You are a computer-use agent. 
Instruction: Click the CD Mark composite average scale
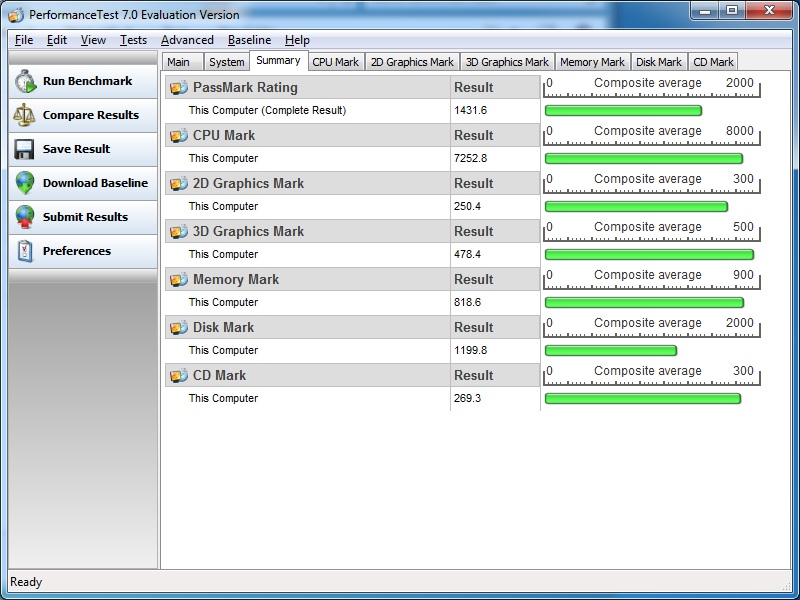(652, 376)
